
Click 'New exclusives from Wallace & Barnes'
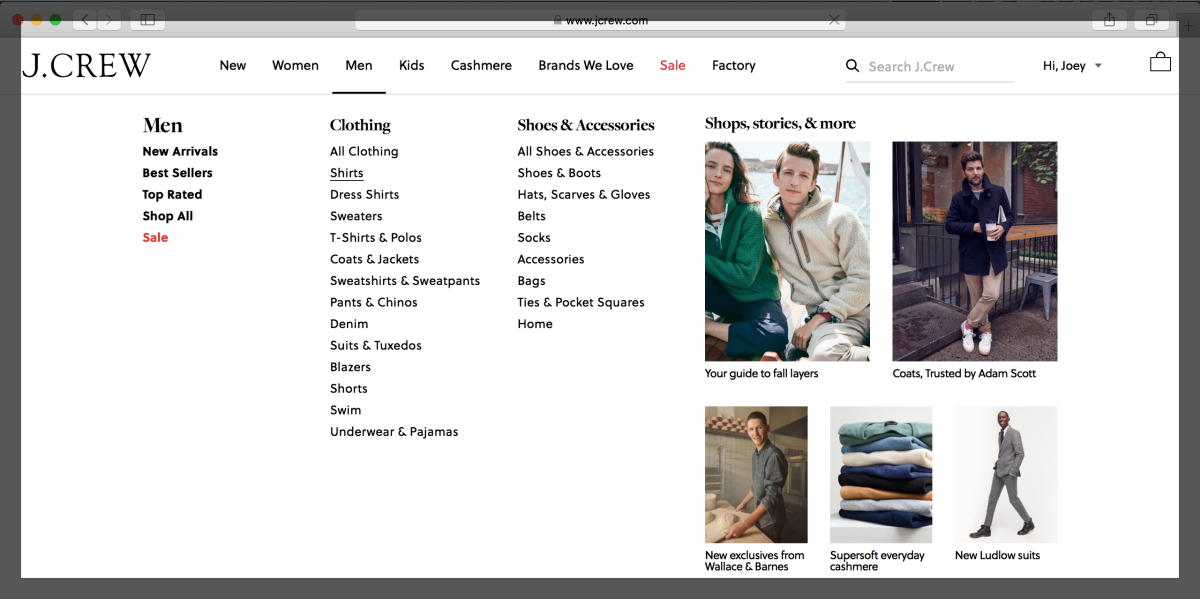tap(755, 561)
